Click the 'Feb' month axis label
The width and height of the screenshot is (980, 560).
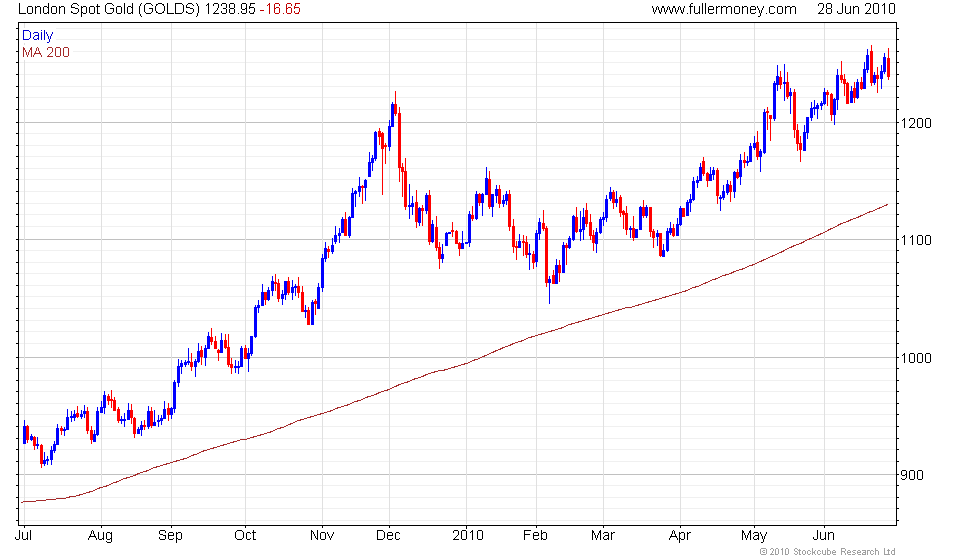(x=535, y=536)
